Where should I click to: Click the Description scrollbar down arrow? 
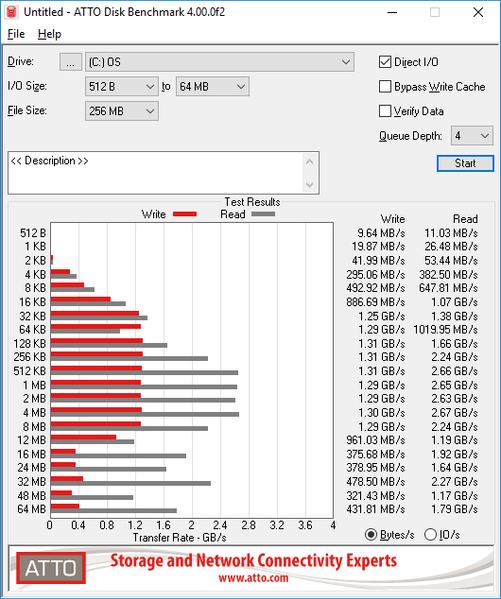[310, 185]
